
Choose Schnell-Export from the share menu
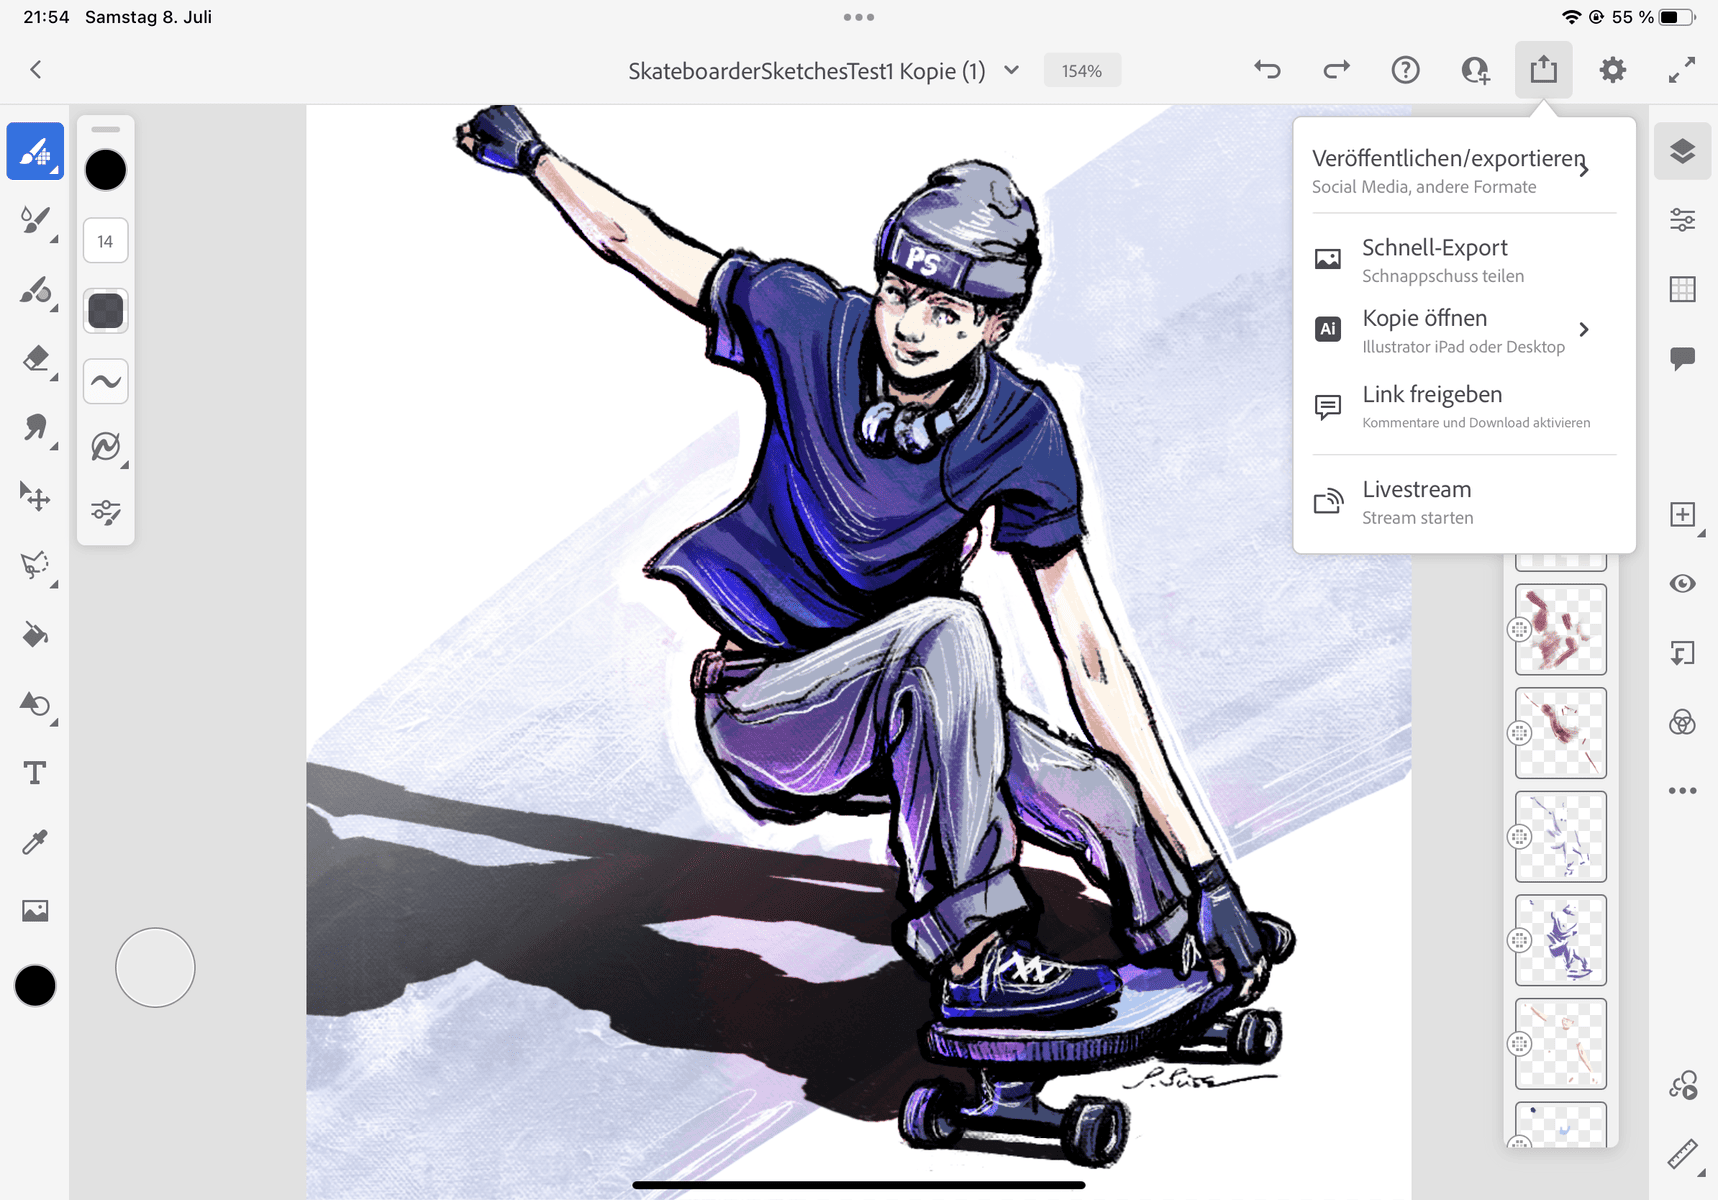point(1464,260)
